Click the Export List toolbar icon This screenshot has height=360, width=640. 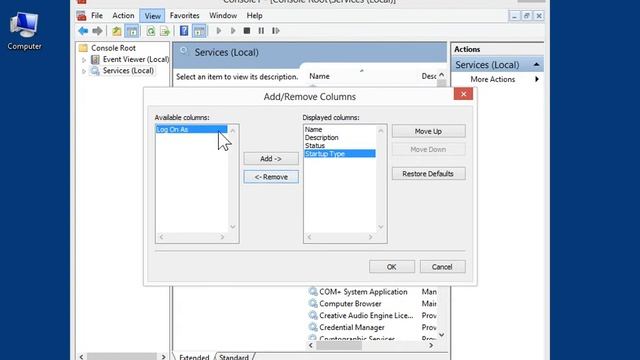coord(164,31)
